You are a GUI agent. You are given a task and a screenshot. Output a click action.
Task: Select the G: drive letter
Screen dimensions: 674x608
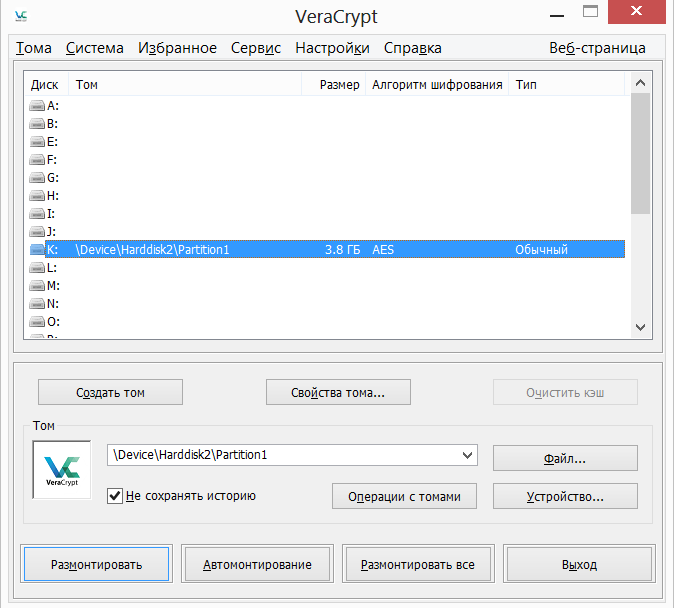tap(52, 178)
